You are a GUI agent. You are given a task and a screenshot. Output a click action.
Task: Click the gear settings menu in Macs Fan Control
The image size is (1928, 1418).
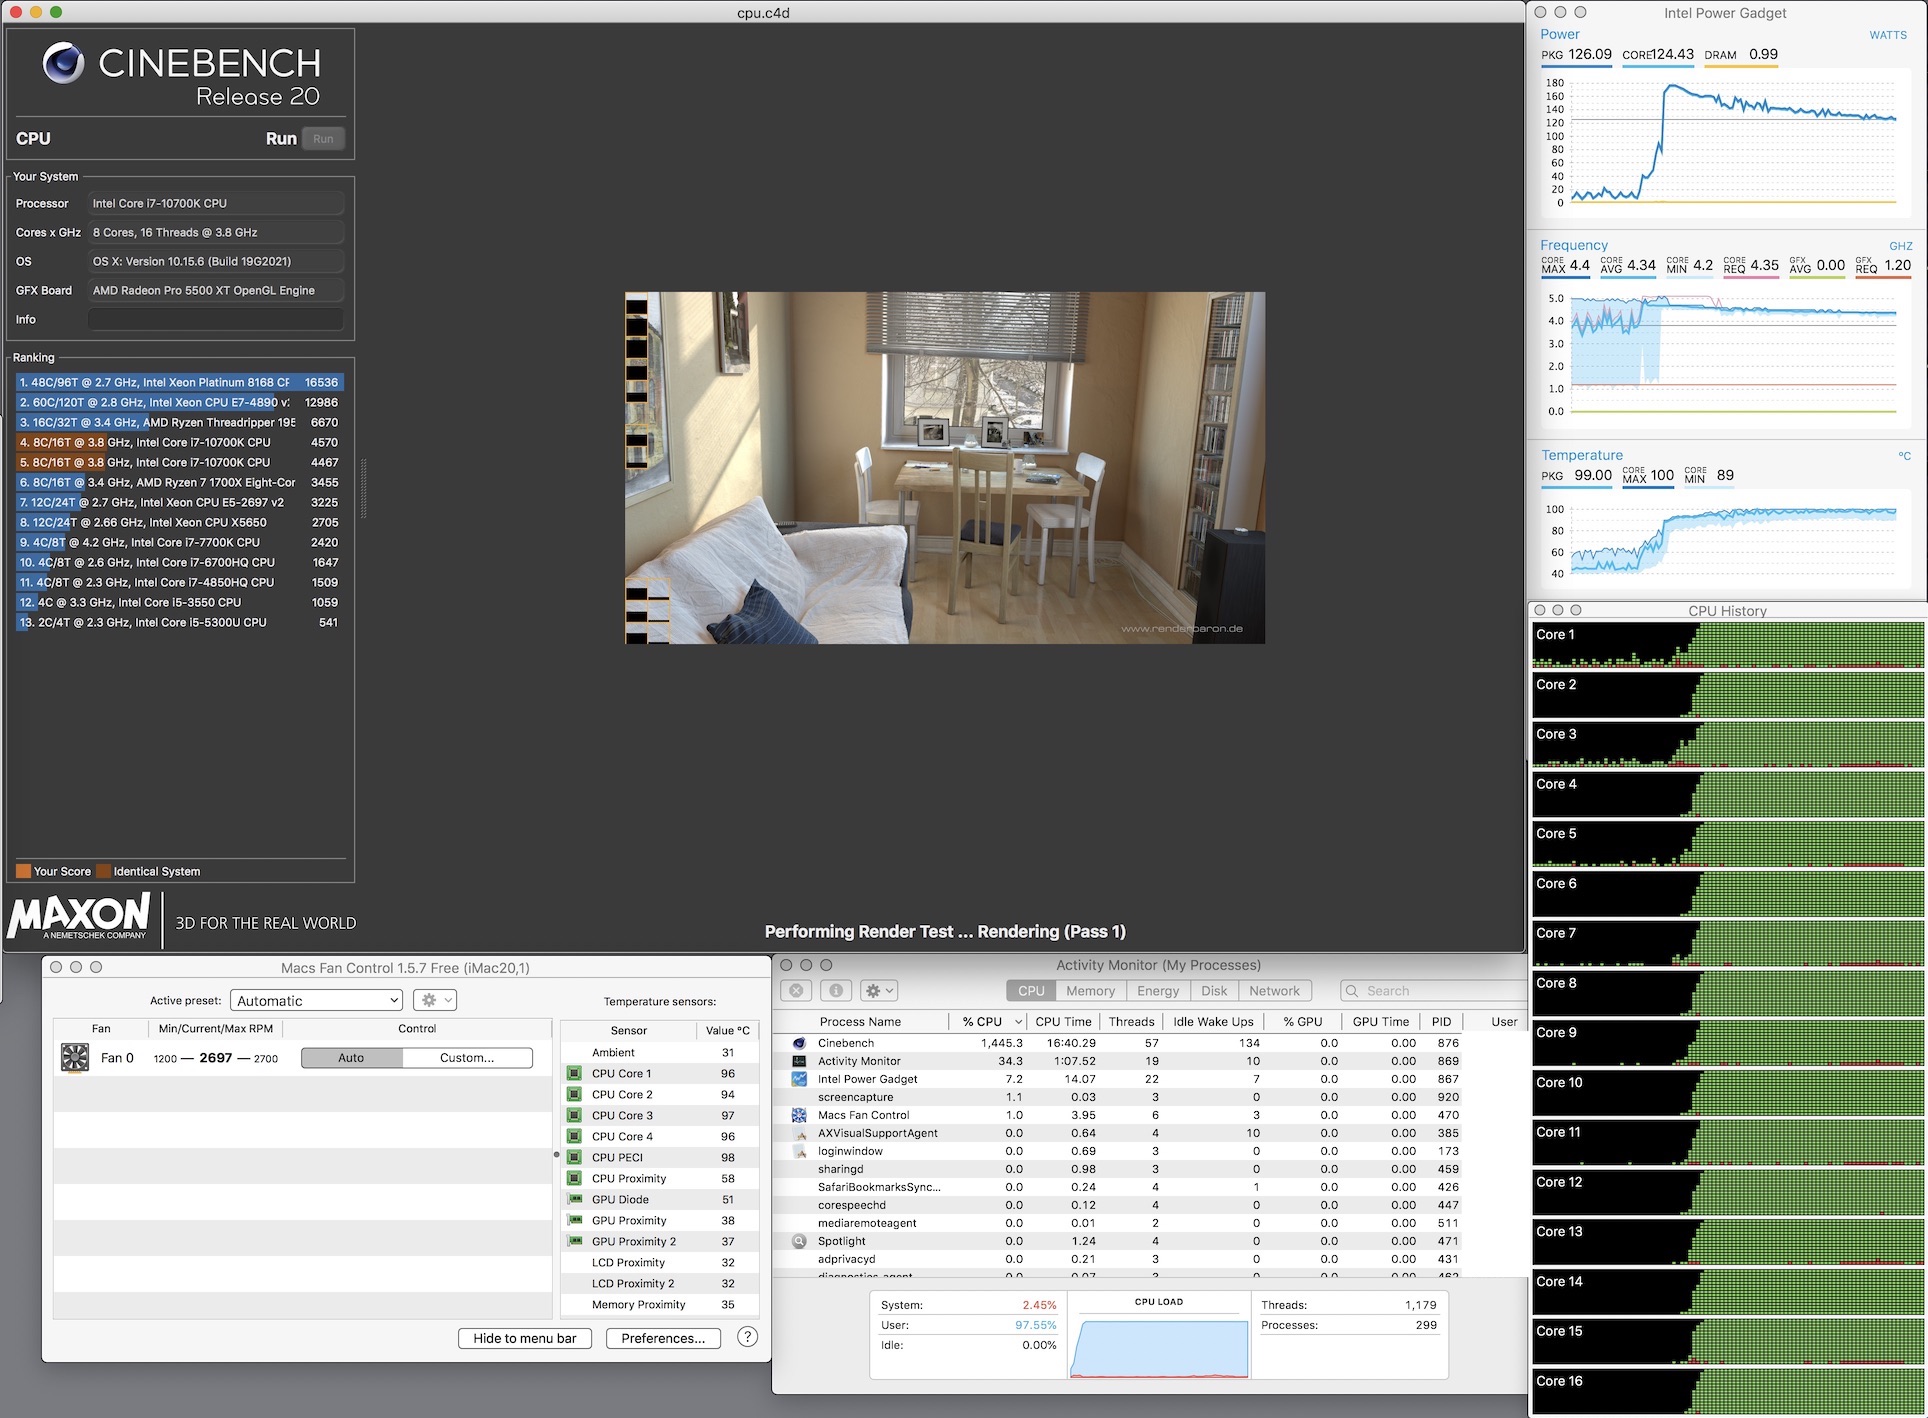pos(436,1000)
